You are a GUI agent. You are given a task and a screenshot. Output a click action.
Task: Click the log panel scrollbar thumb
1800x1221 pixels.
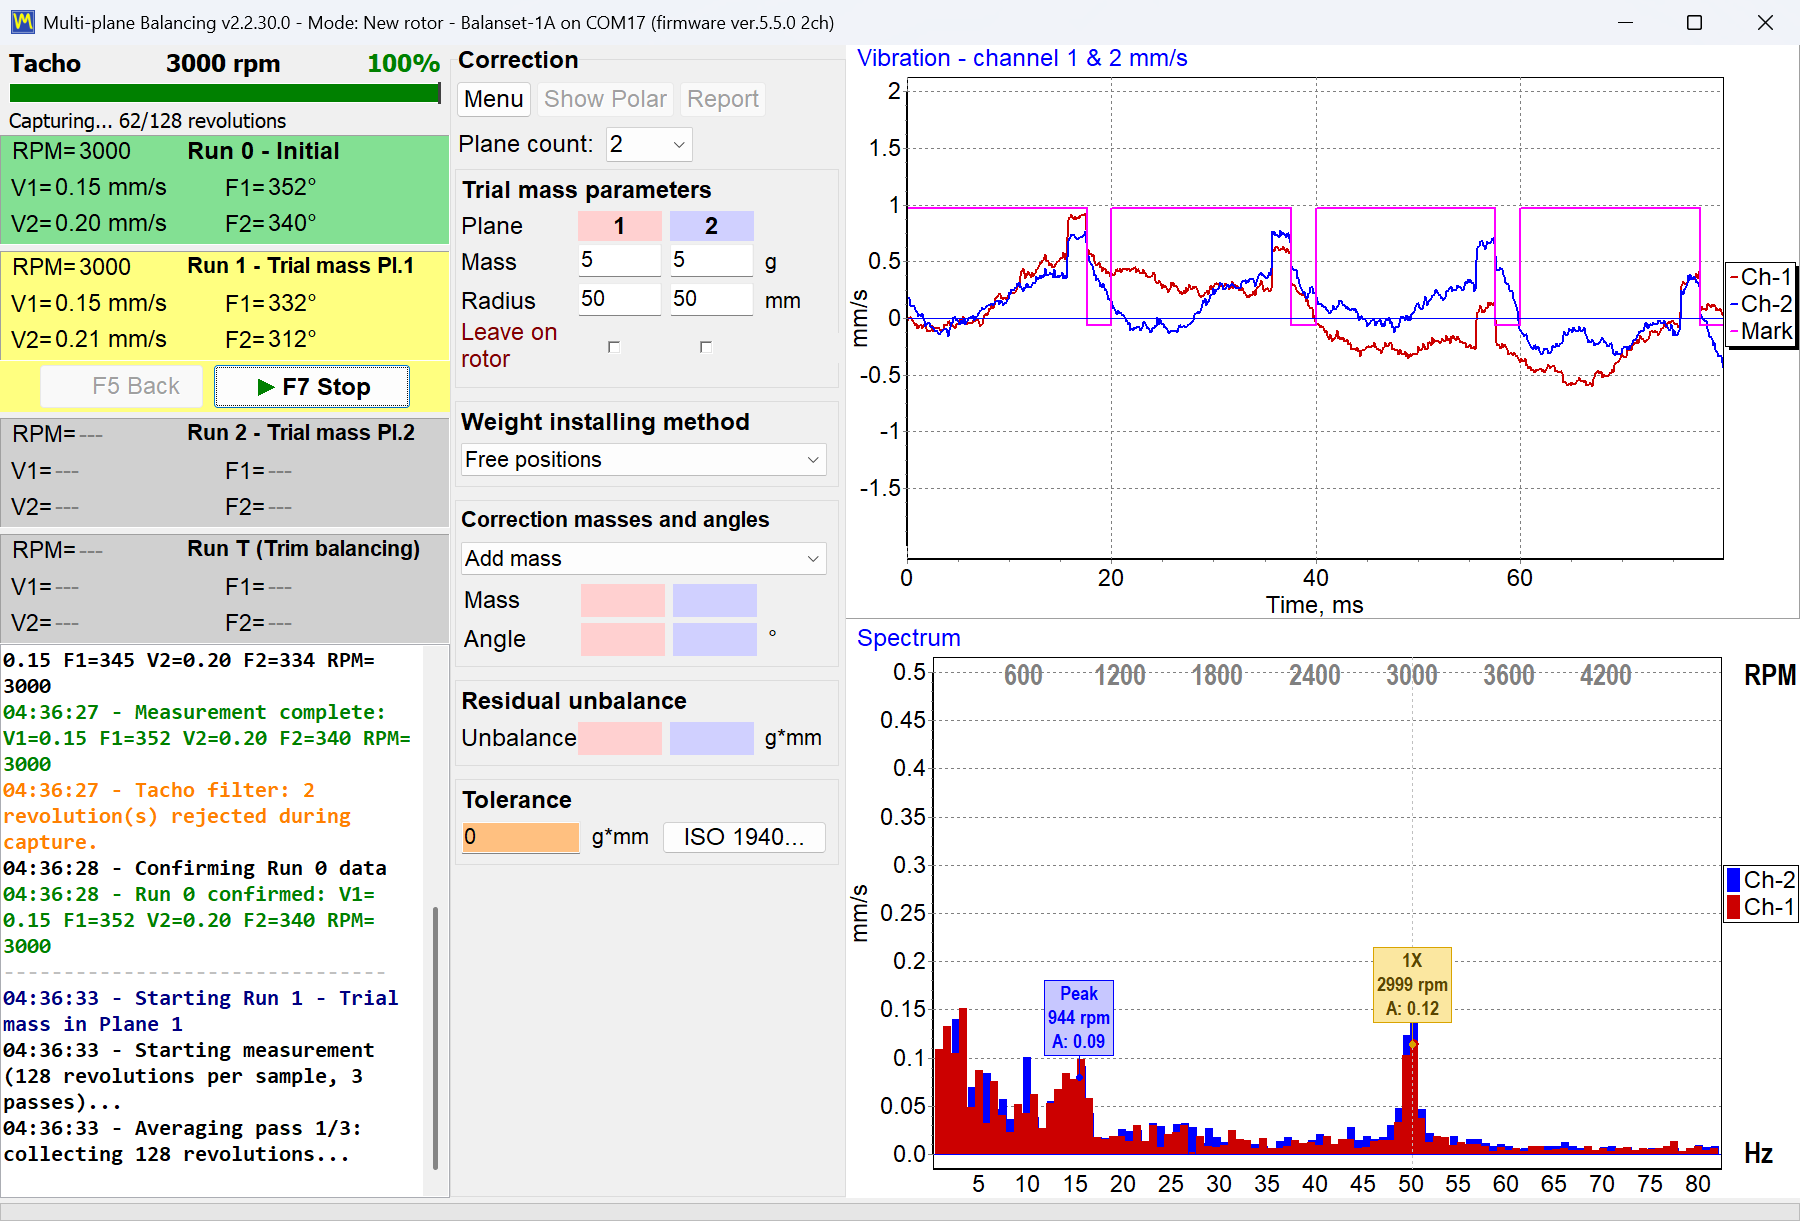435,1037
